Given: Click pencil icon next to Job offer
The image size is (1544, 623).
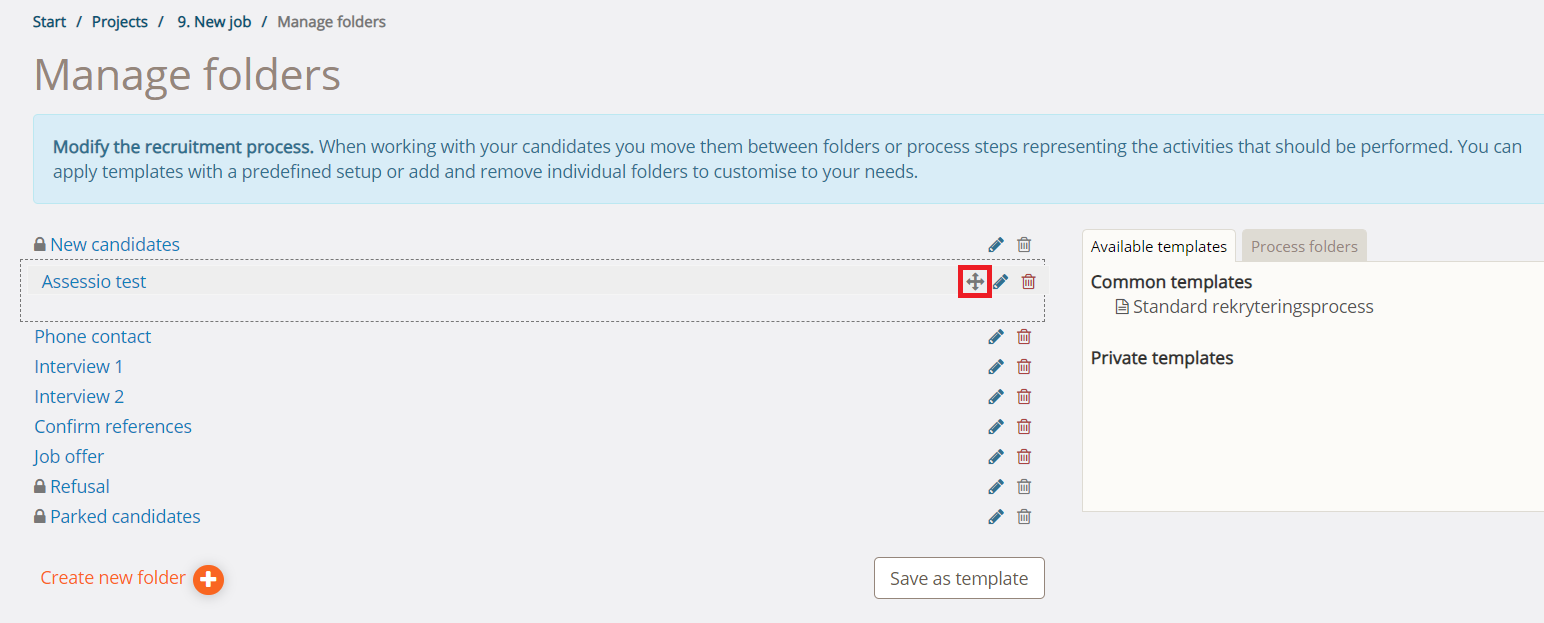Looking at the screenshot, I should (x=996, y=457).
